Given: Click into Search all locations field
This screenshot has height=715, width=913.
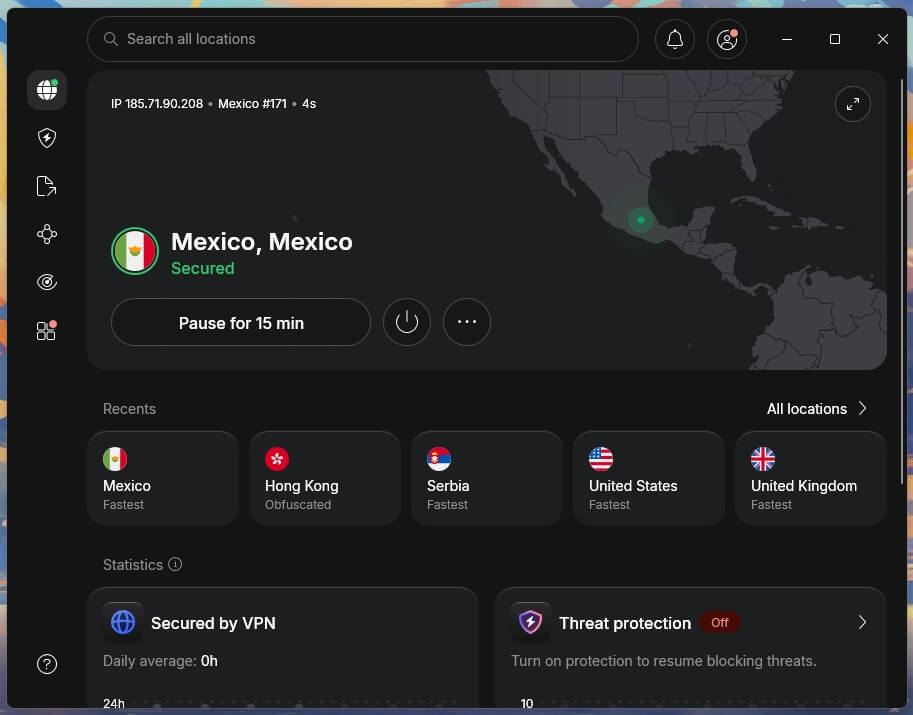Looking at the screenshot, I should pos(363,39).
